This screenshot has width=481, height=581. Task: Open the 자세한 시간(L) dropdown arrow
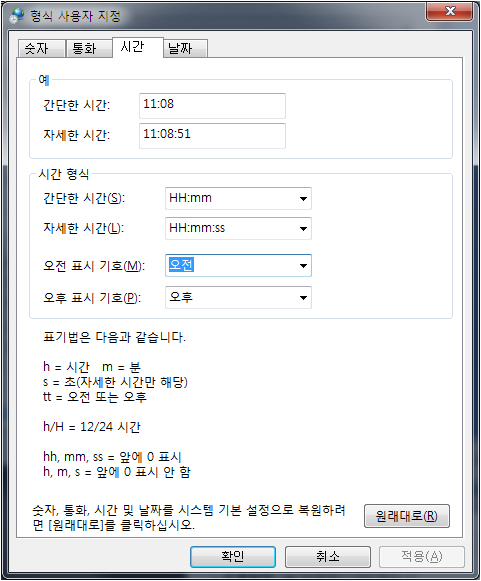(303, 228)
